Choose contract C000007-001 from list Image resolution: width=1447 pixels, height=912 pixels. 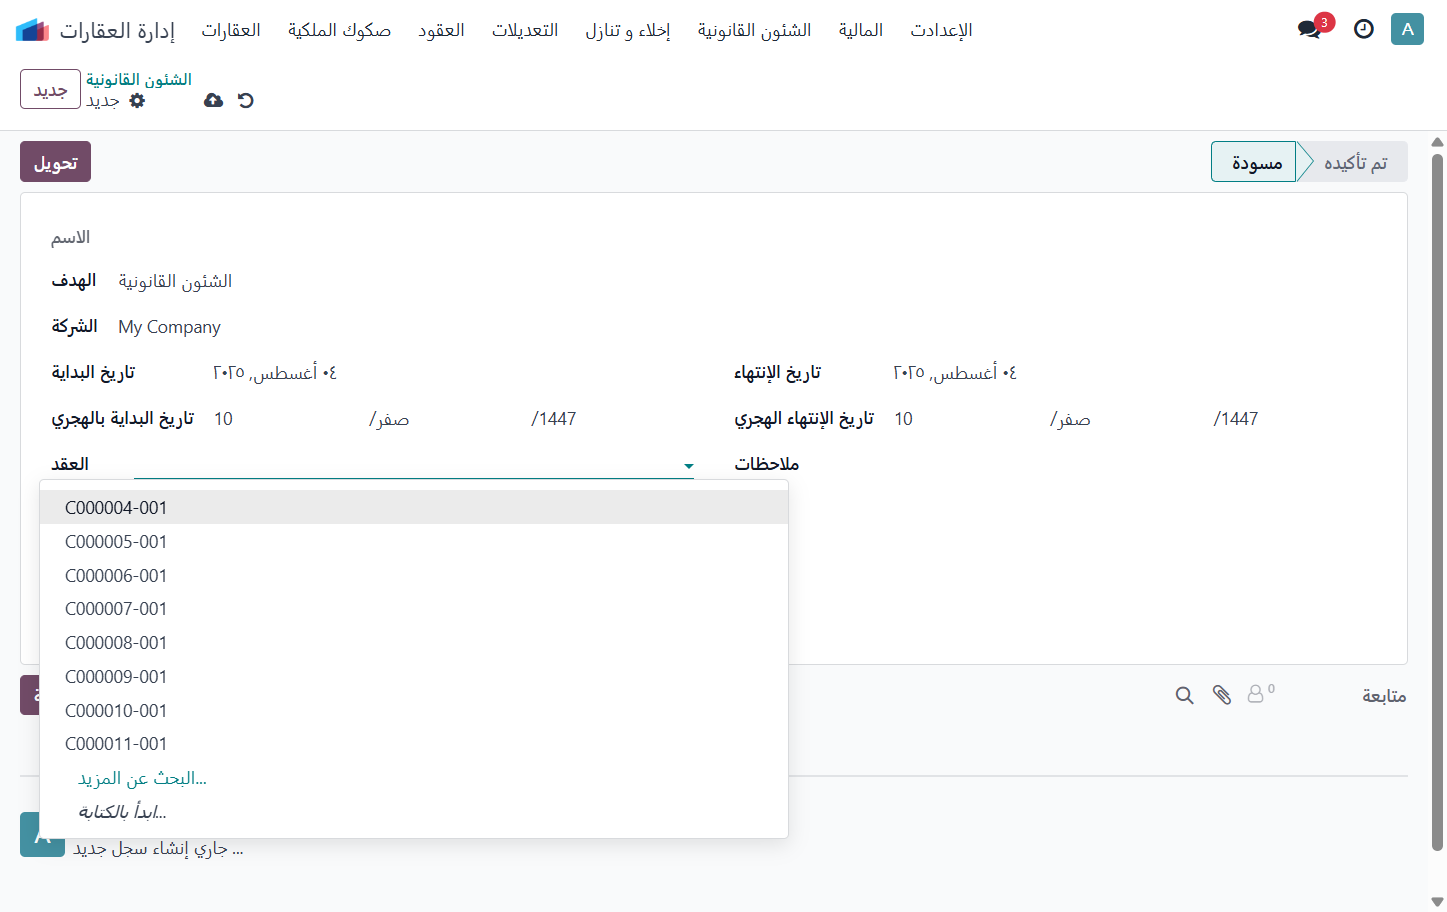pyautogui.click(x=414, y=608)
